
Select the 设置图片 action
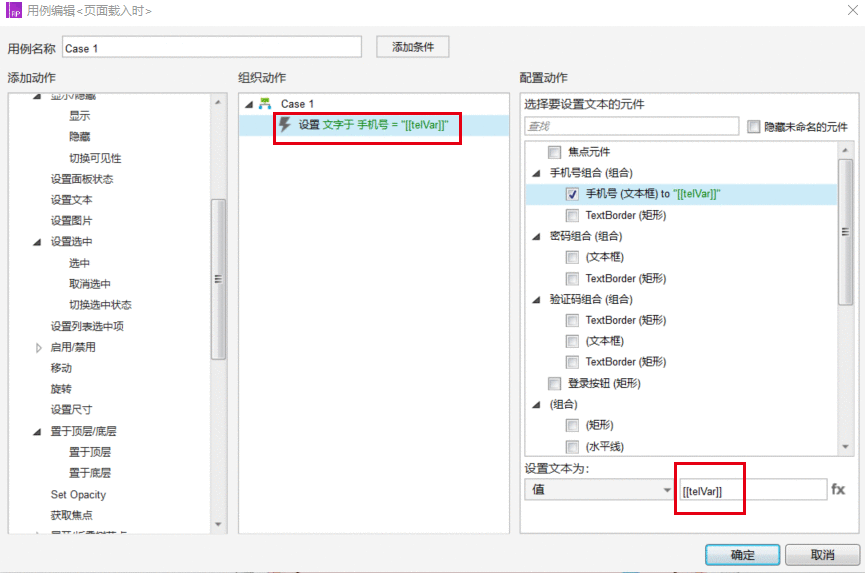71,221
